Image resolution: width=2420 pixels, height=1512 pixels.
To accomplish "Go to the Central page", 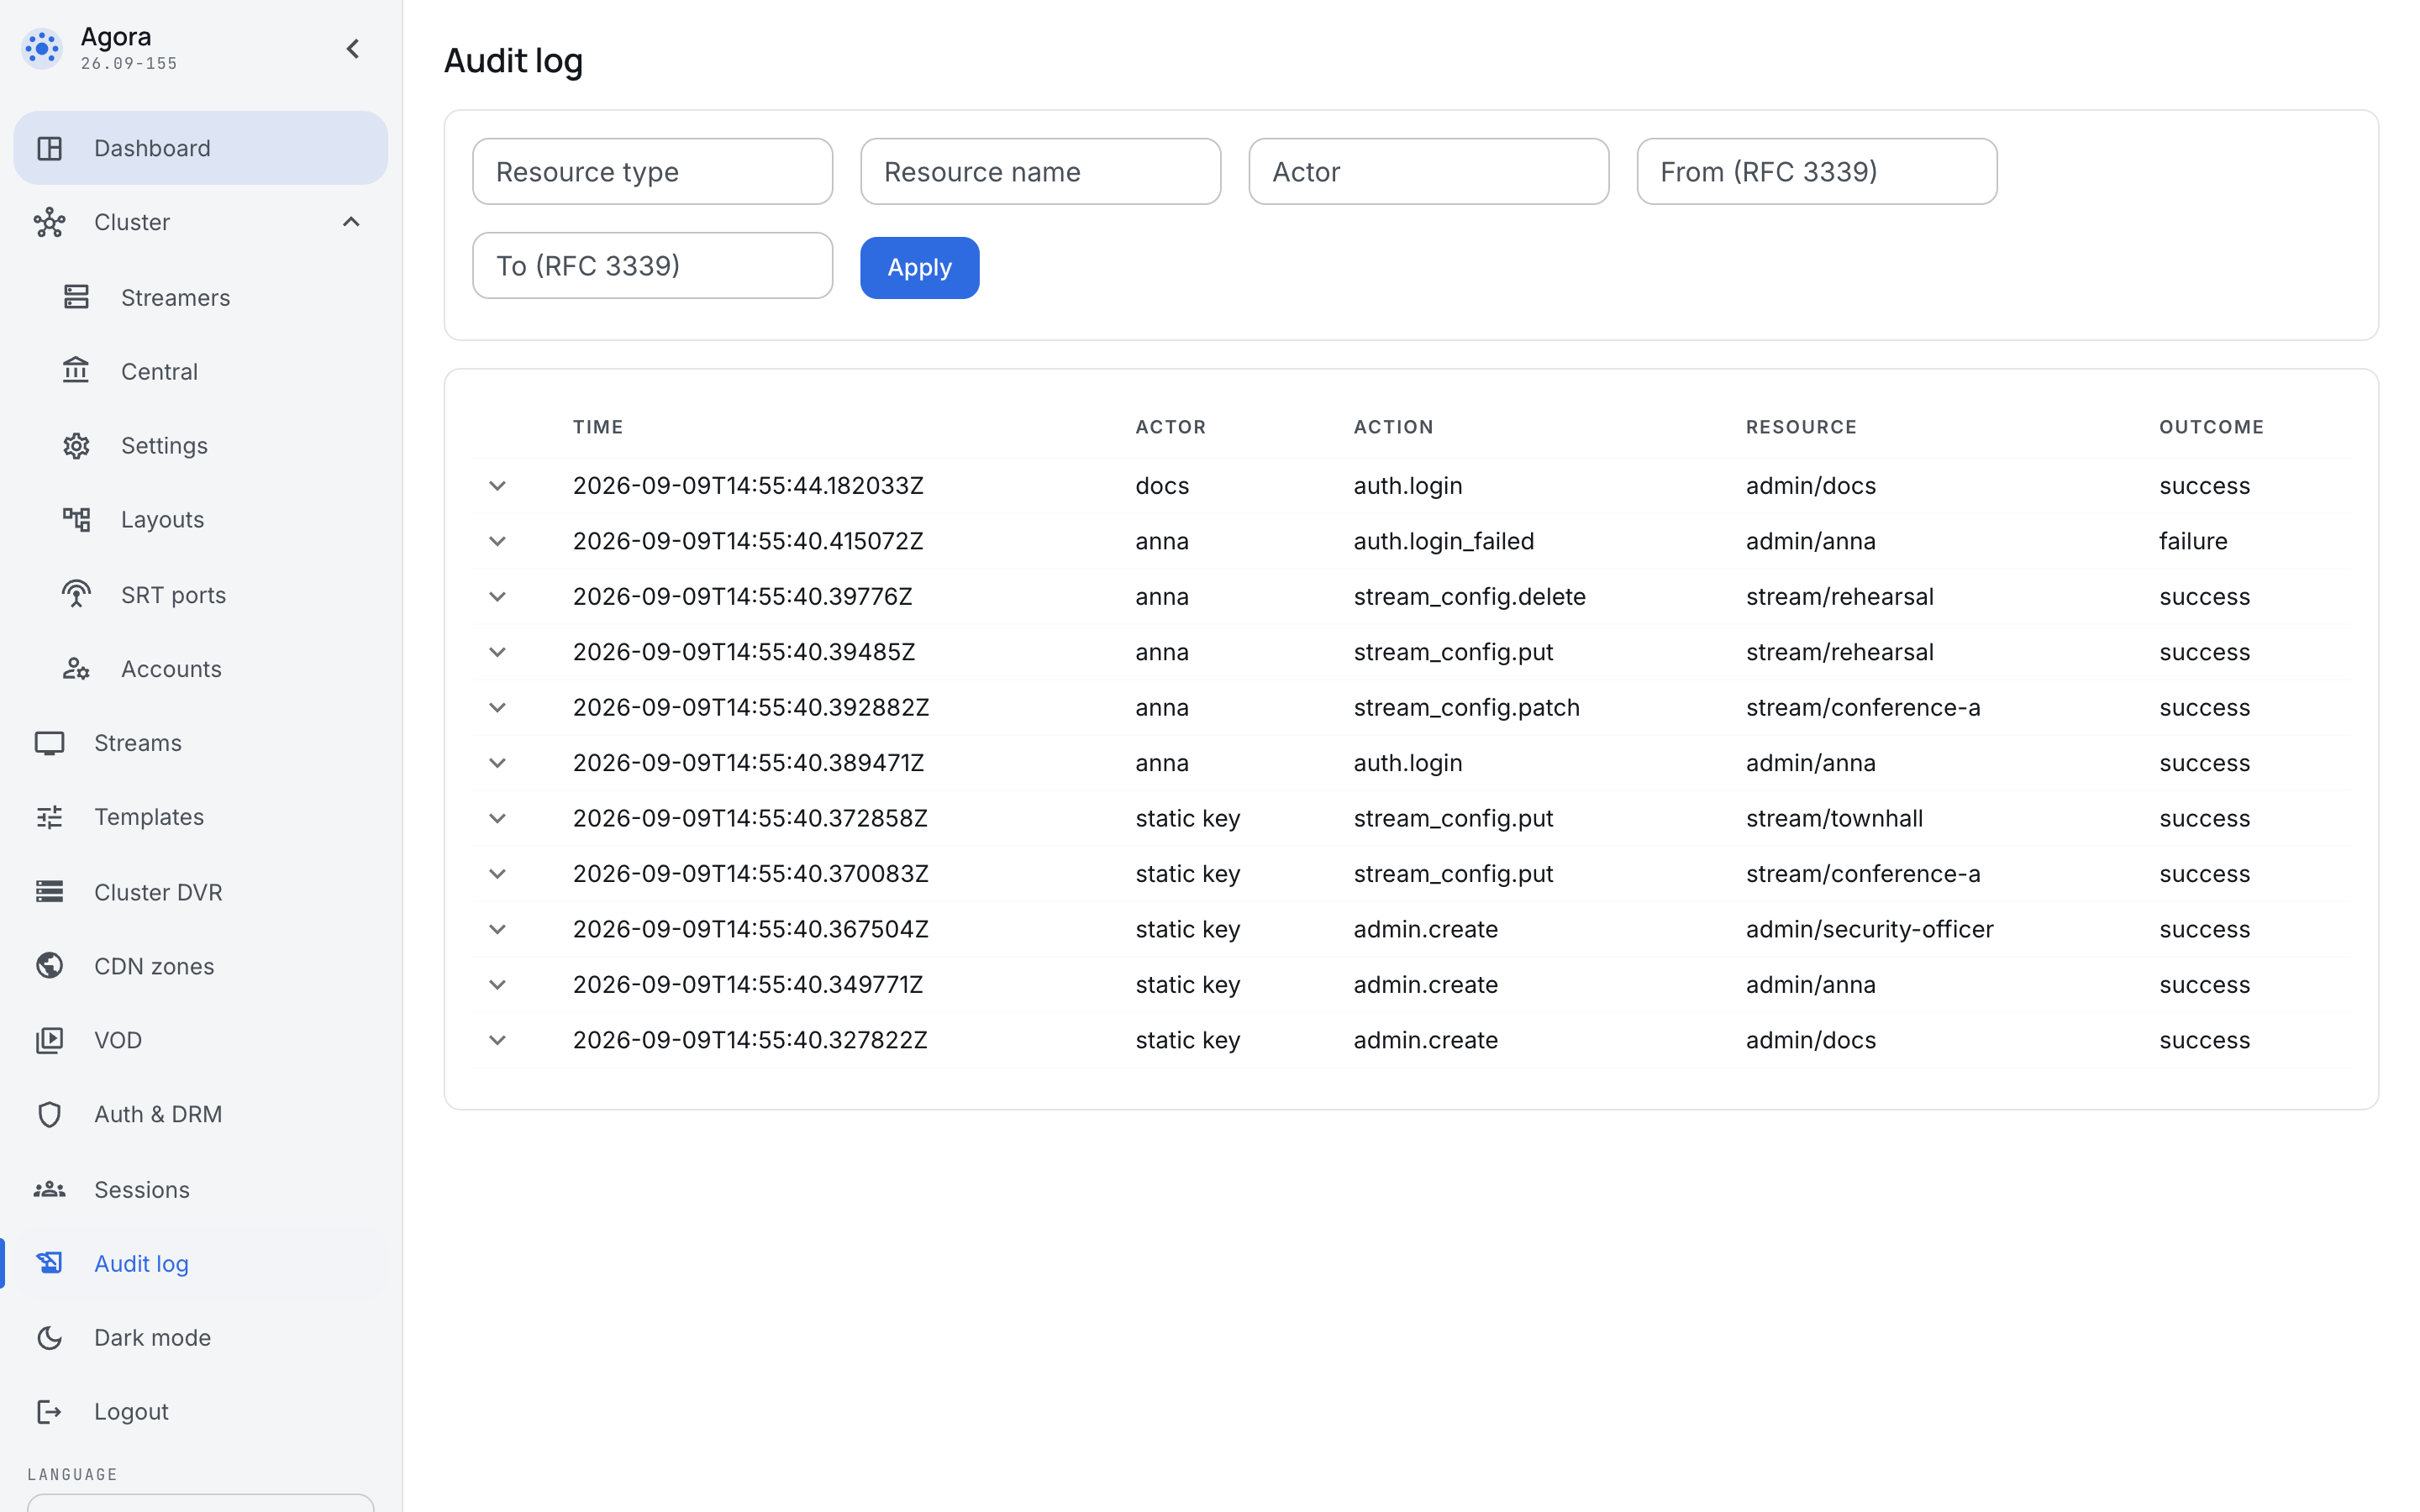I will pyautogui.click(x=201, y=371).
